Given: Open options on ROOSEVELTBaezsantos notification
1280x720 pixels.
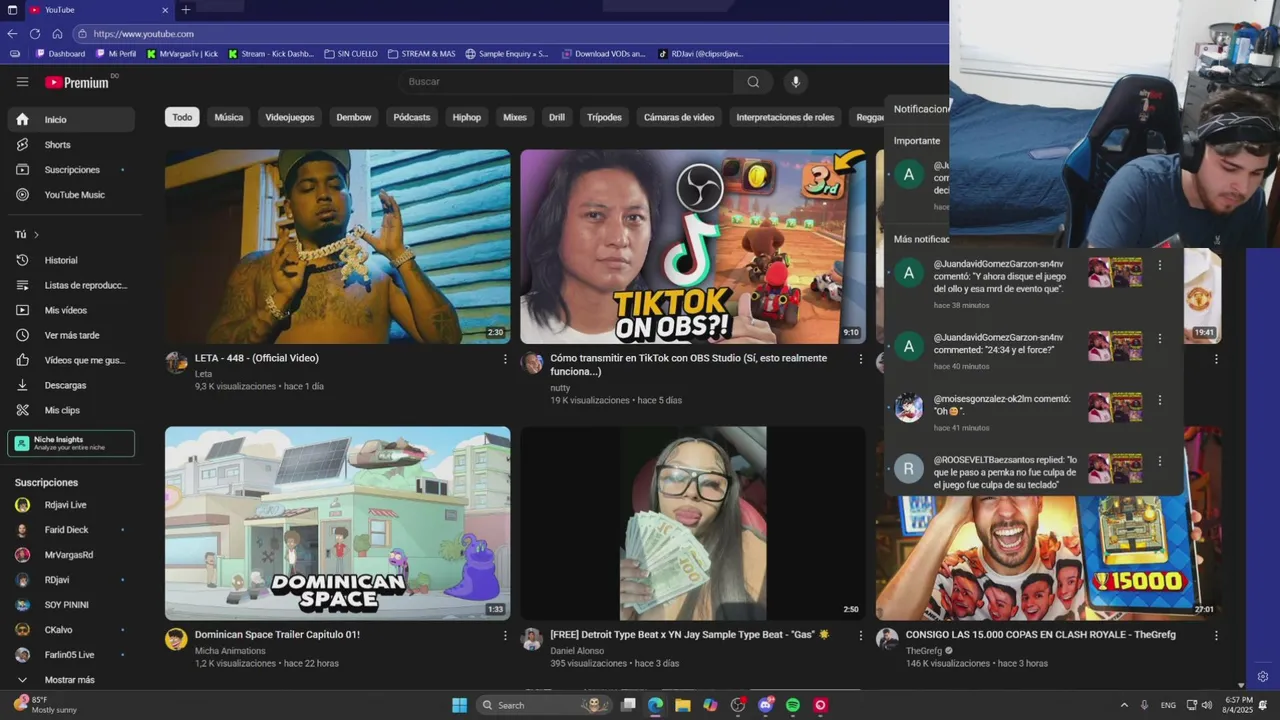Looking at the screenshot, I should (1160, 461).
